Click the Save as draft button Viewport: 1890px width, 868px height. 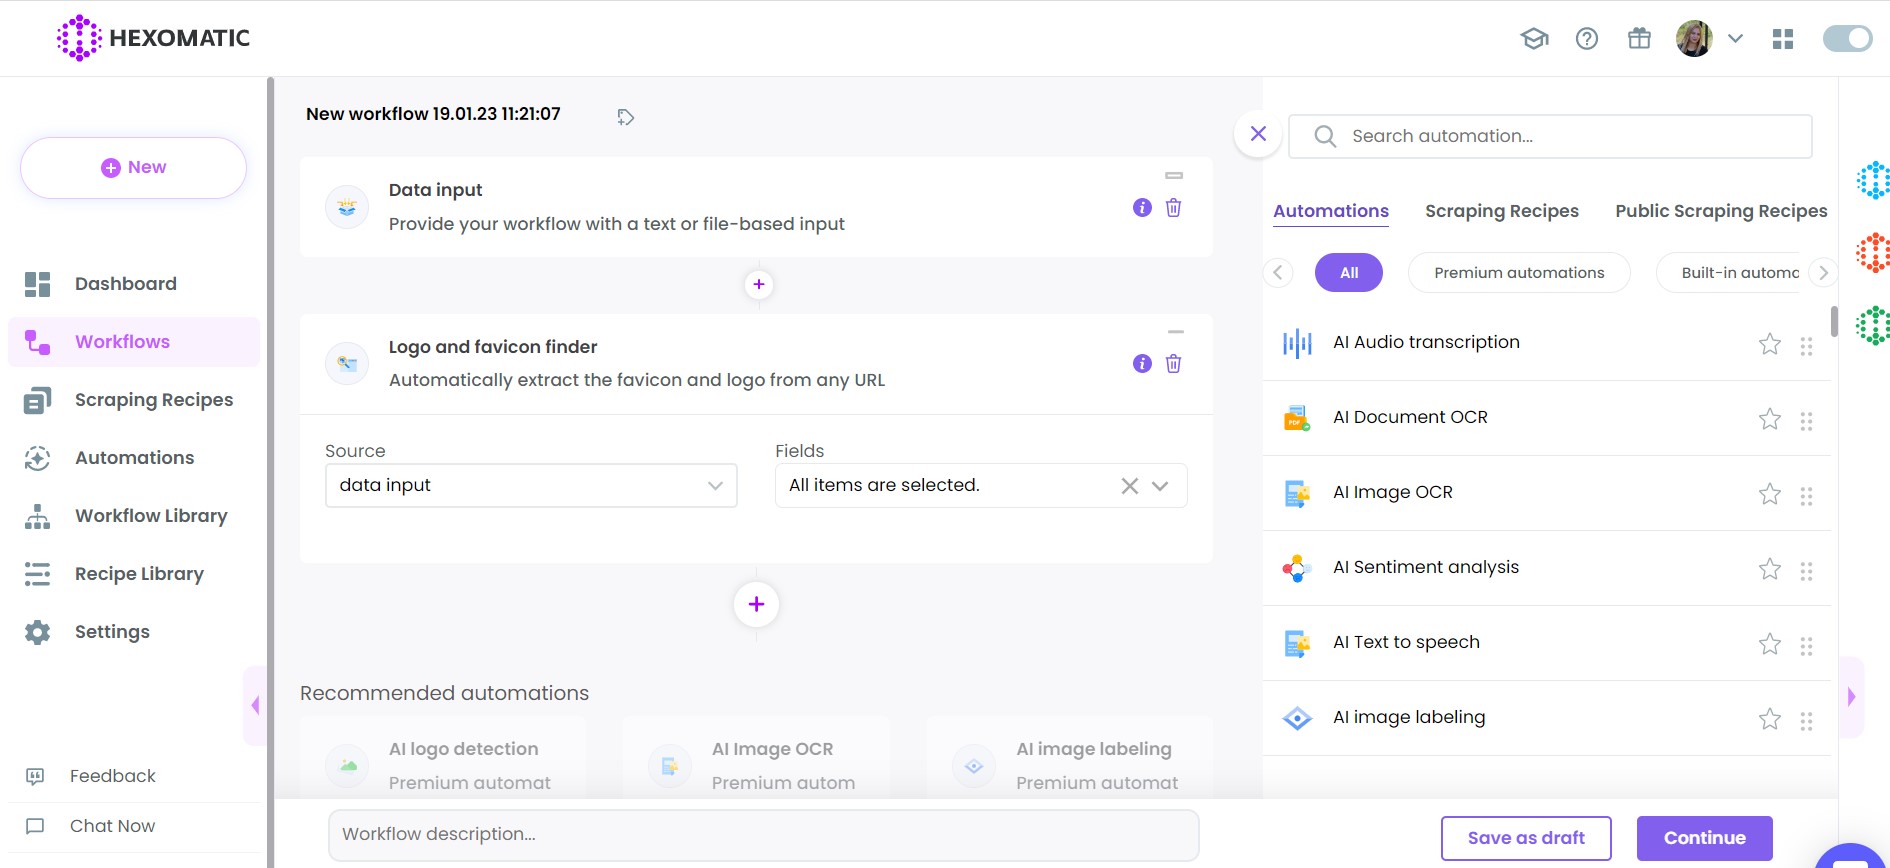pyautogui.click(x=1525, y=838)
